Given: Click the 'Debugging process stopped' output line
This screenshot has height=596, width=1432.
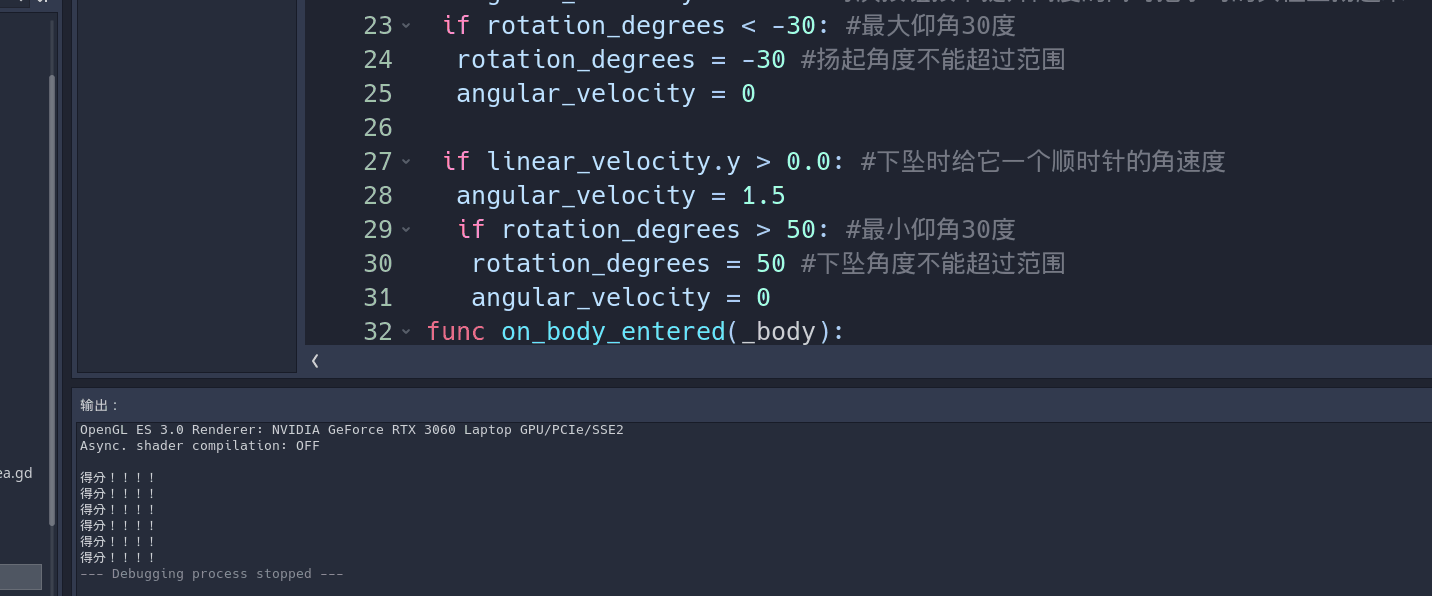Looking at the screenshot, I should point(212,574).
